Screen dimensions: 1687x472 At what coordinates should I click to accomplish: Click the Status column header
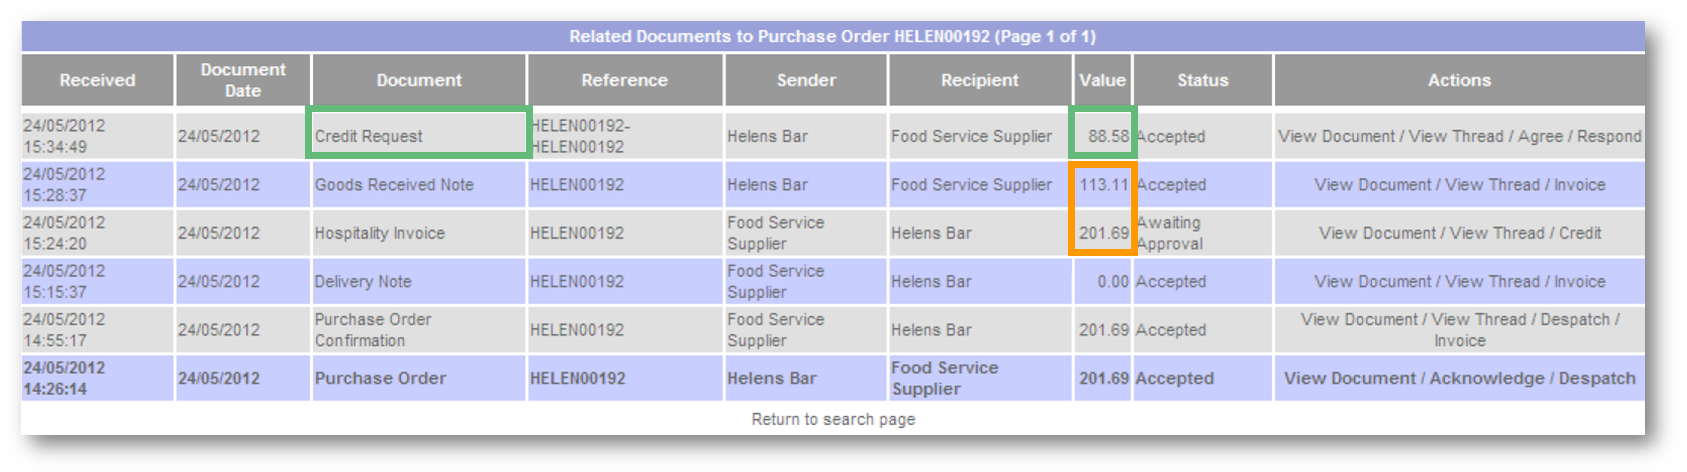1202,80
